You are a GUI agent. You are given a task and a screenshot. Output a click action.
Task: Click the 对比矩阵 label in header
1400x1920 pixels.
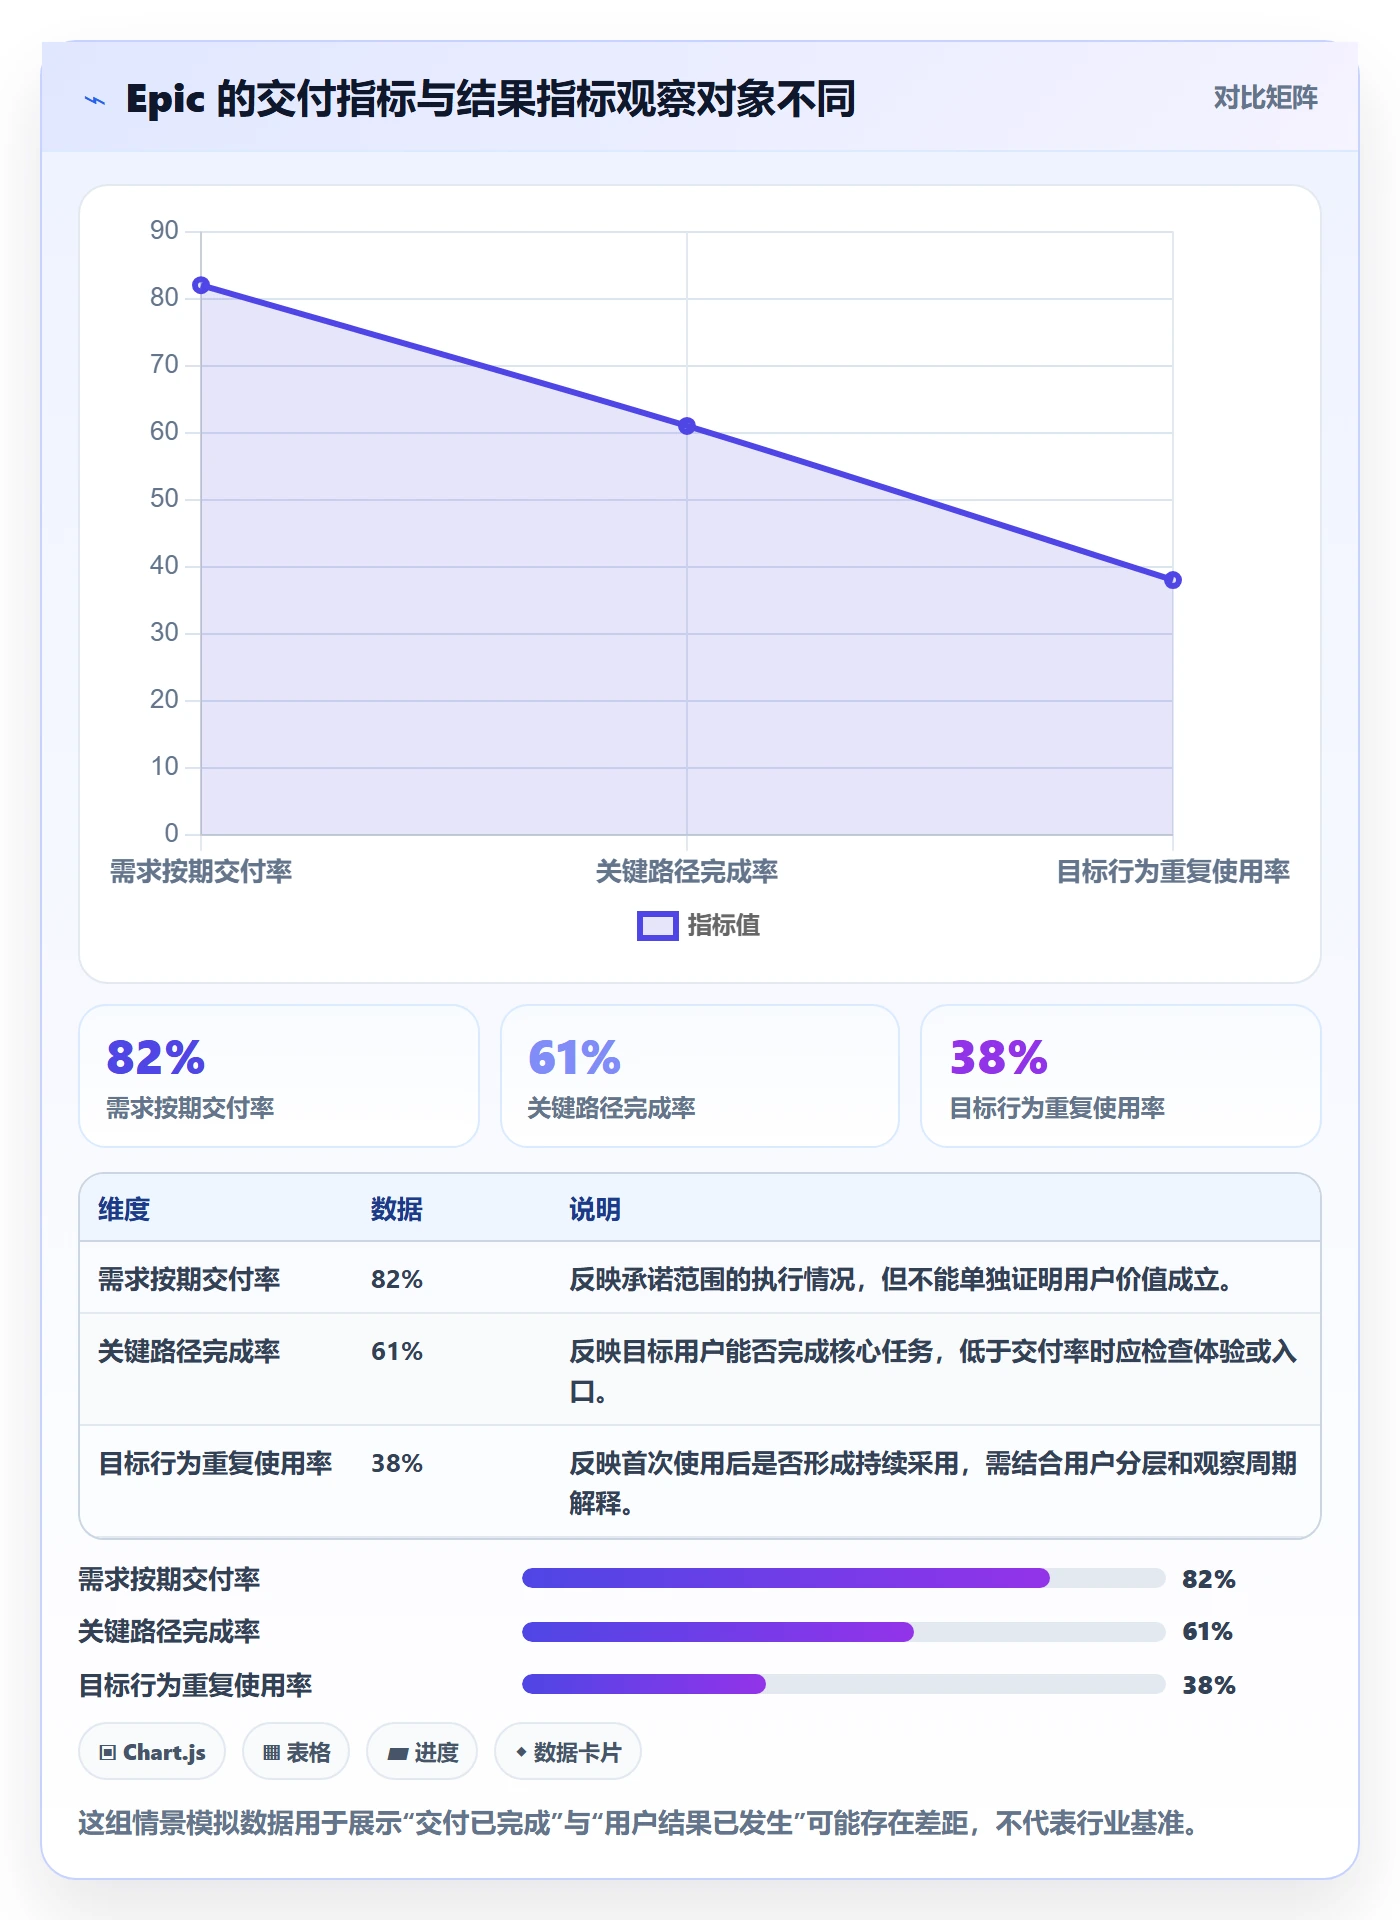click(x=1265, y=98)
